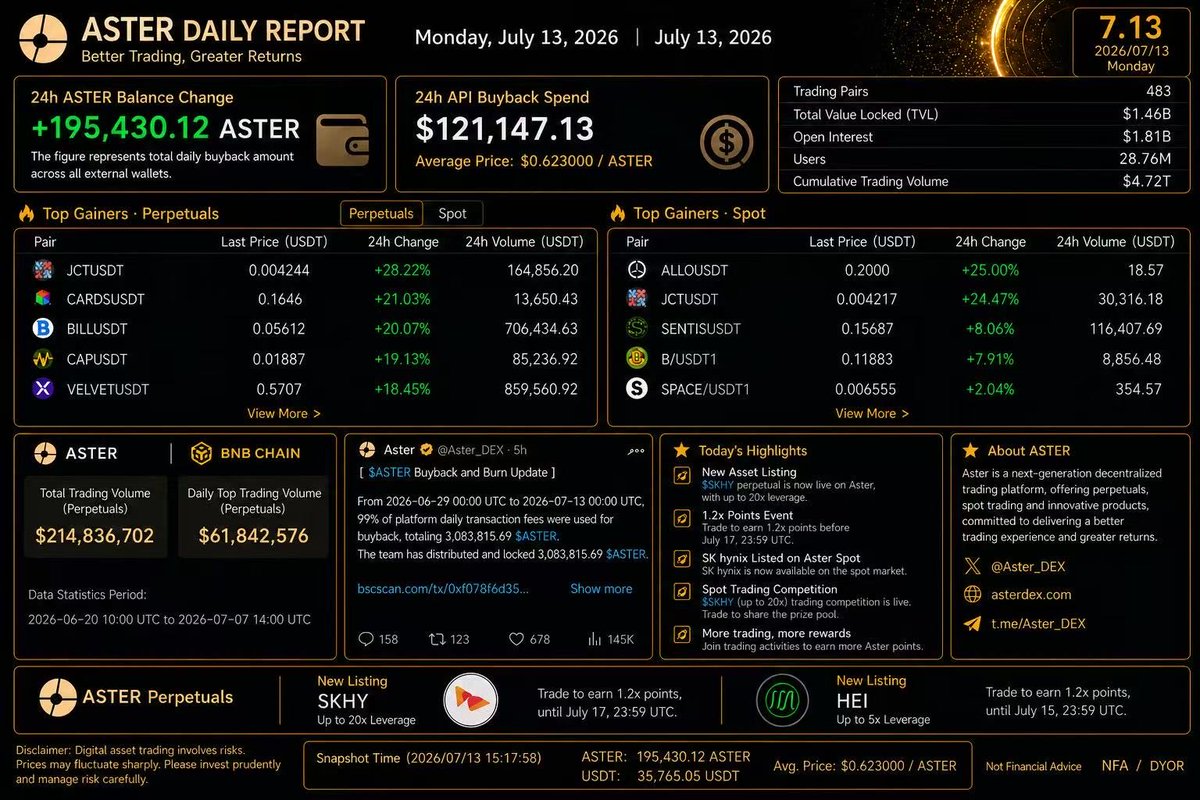Image resolution: width=1200 pixels, height=800 pixels.
Task: Click the About ASTER star icon
Action: point(970,451)
